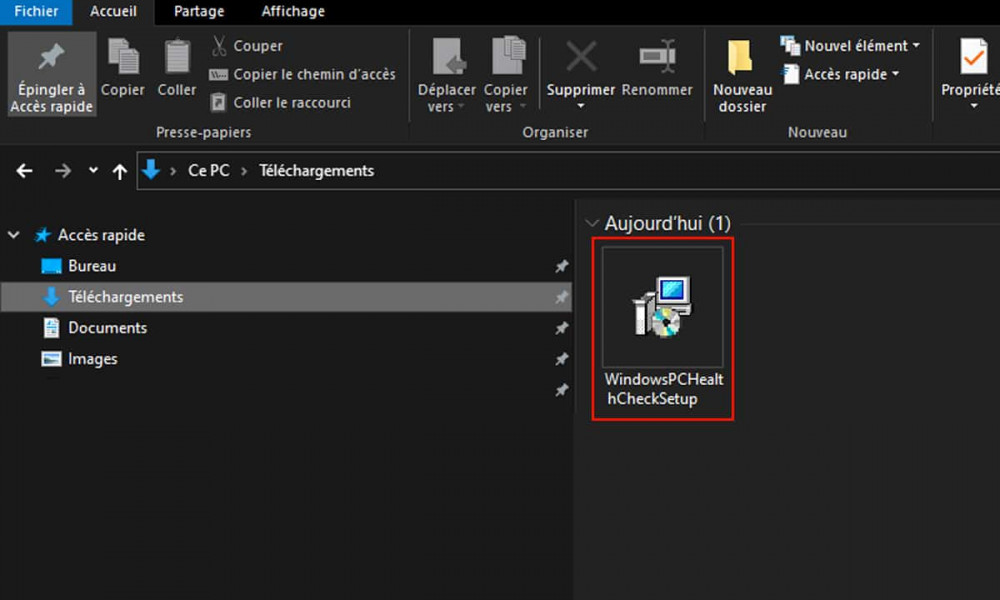Collapse the Accès rapide tree node
Screen dimensions: 1000x600
pyautogui.click(x=13, y=235)
